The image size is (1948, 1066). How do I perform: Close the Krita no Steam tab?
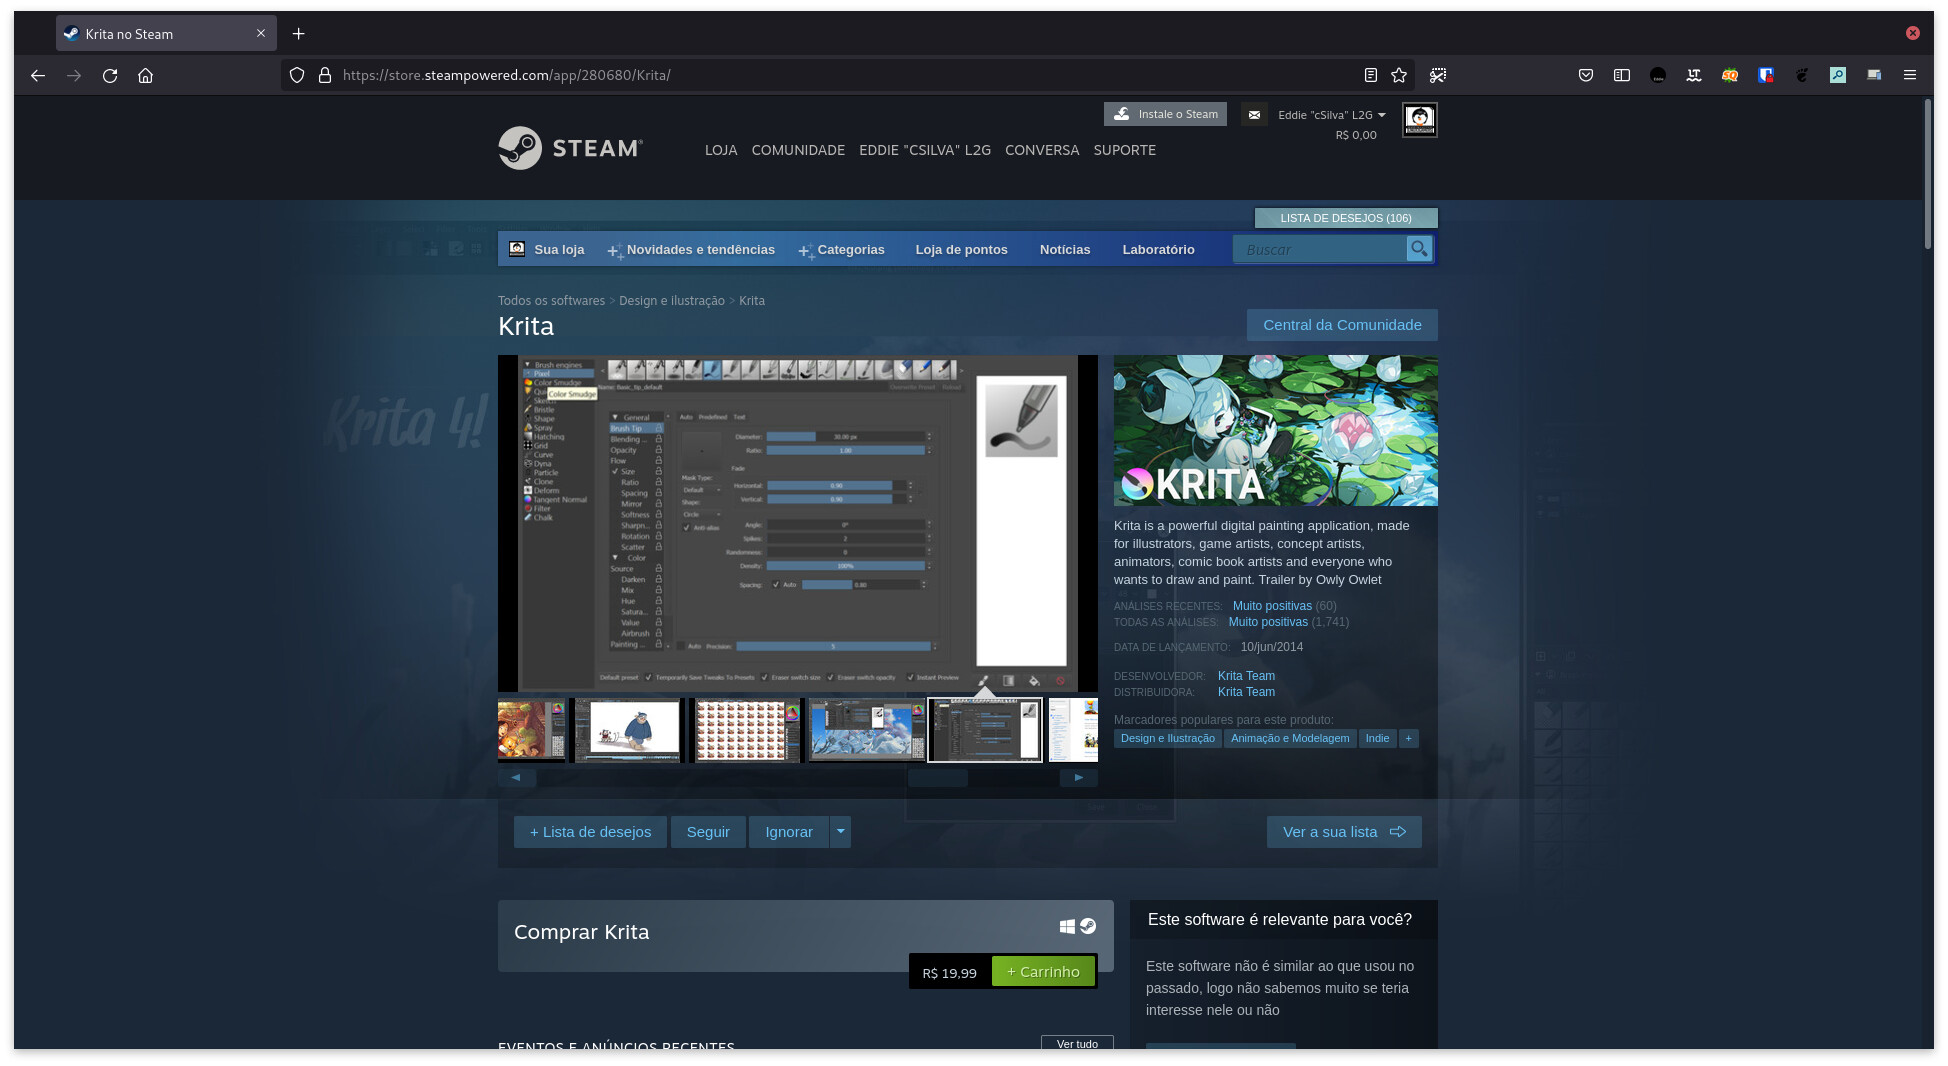click(261, 33)
